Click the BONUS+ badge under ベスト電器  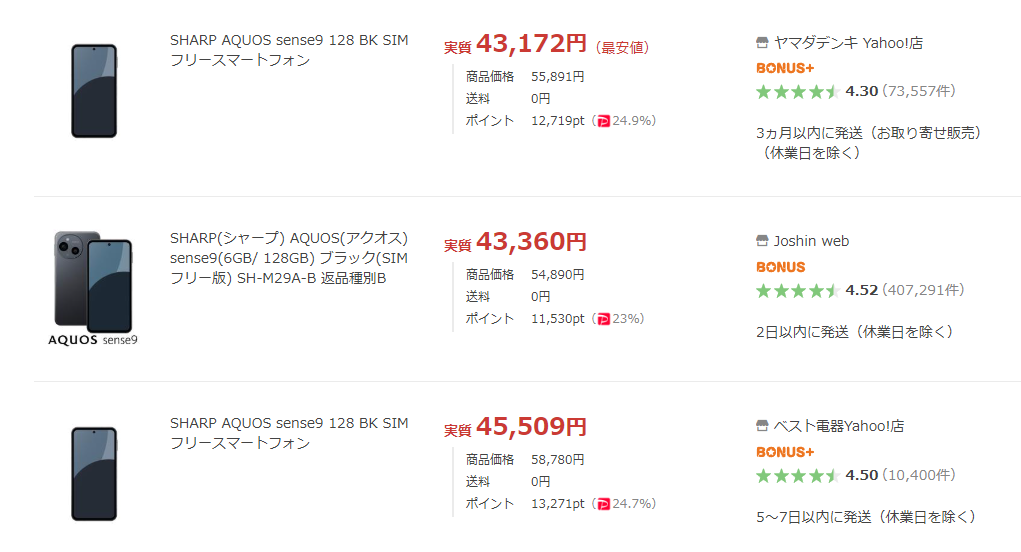(785, 452)
